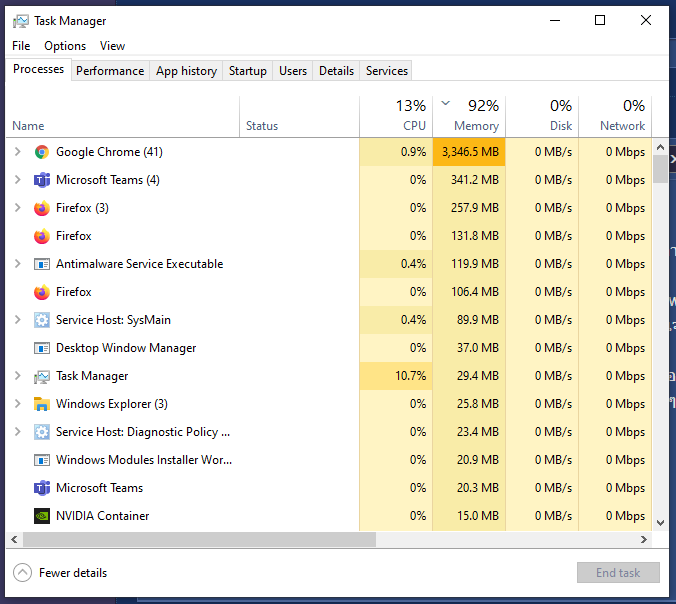The width and height of the screenshot is (676, 604).
Task: Click the Task Manager title bar icon
Action: 21,21
